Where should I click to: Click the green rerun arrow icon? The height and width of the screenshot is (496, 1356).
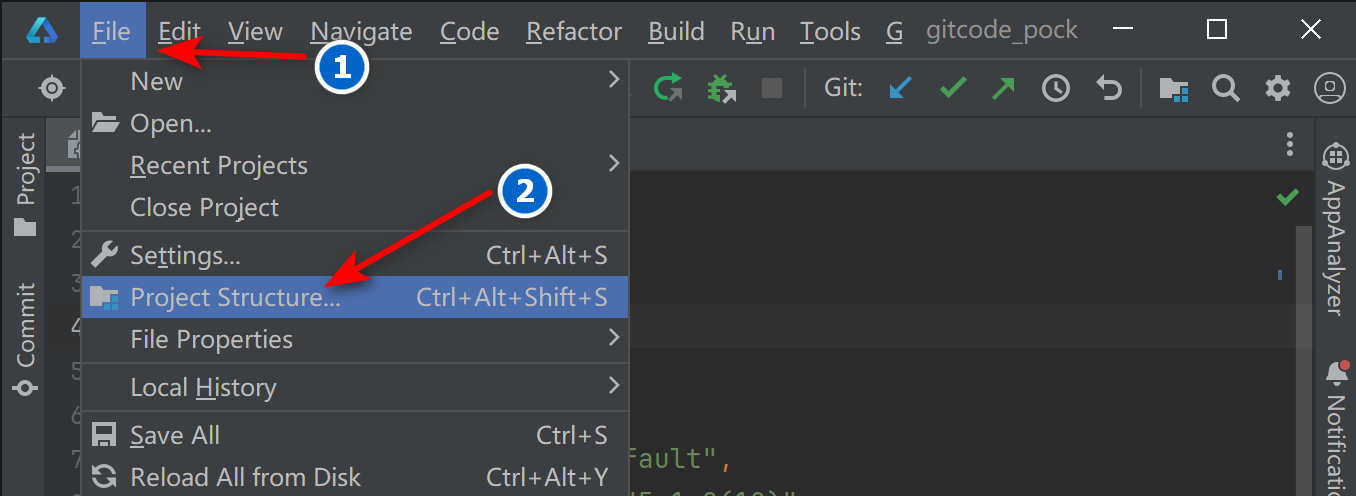667,88
